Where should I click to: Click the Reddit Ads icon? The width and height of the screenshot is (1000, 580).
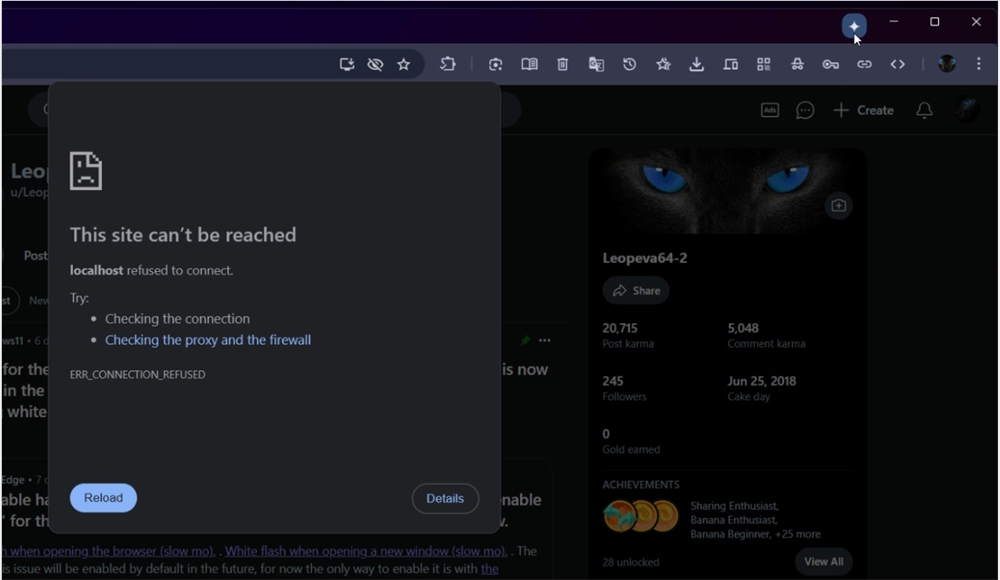(x=770, y=110)
